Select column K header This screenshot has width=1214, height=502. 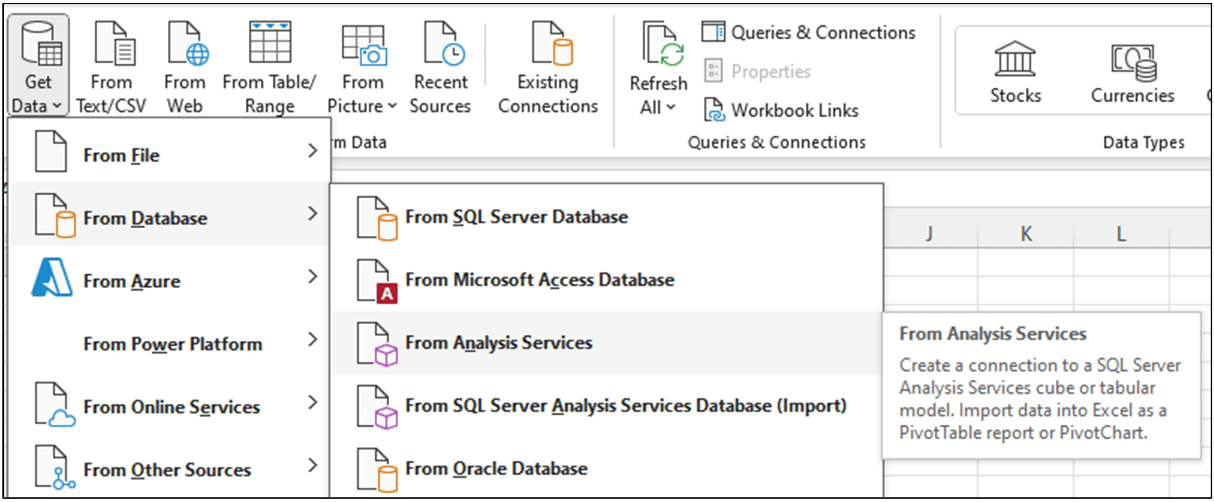click(1026, 233)
